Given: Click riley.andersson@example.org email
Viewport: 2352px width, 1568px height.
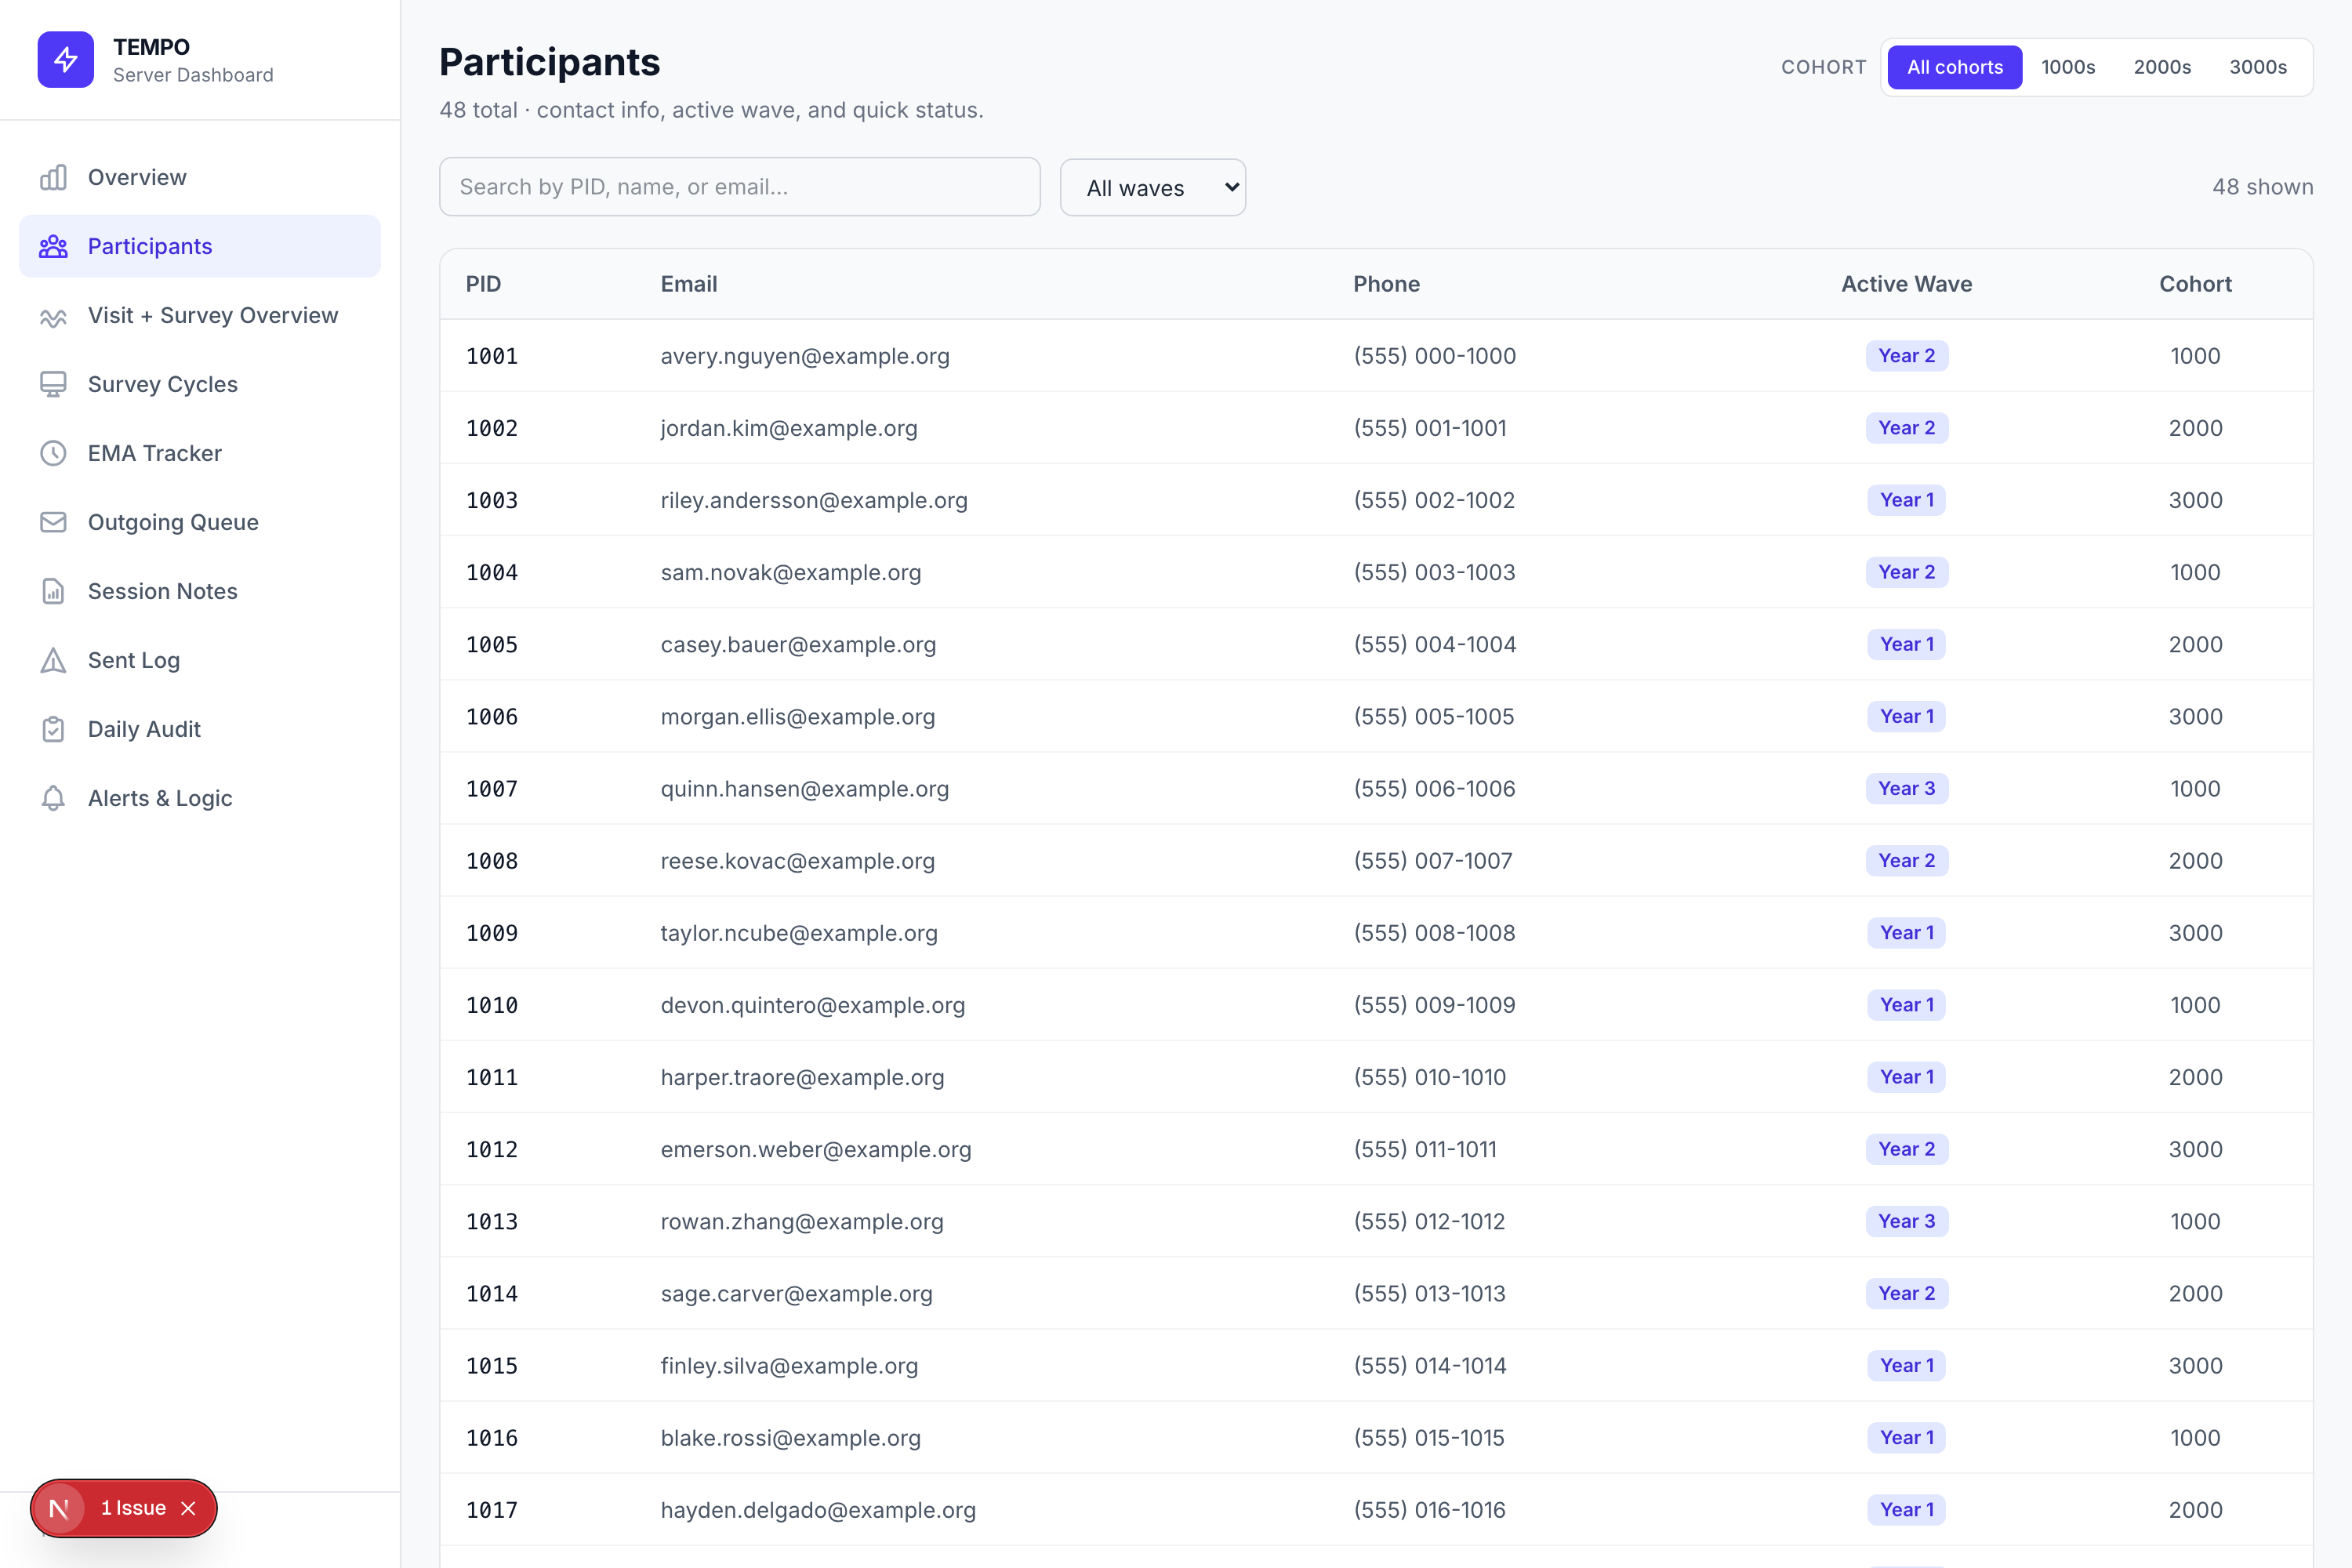Looking at the screenshot, I should click(x=814, y=500).
